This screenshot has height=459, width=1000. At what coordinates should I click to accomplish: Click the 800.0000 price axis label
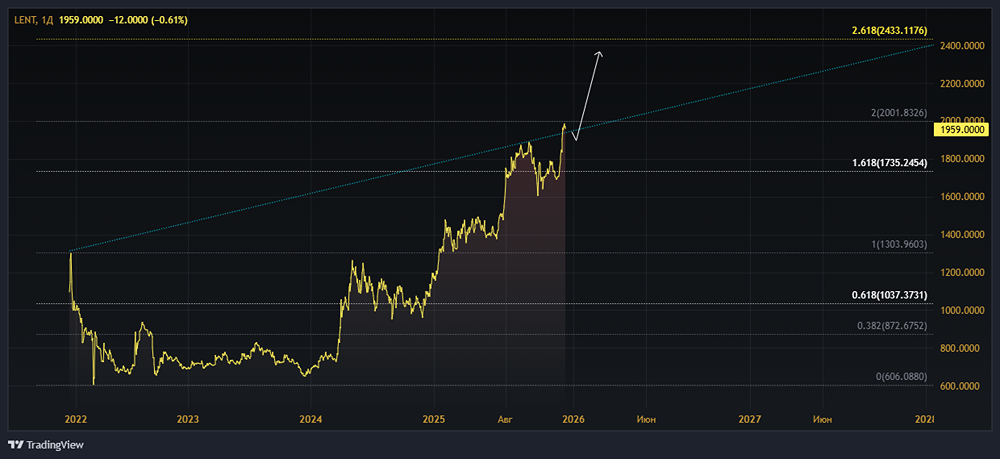coord(962,349)
